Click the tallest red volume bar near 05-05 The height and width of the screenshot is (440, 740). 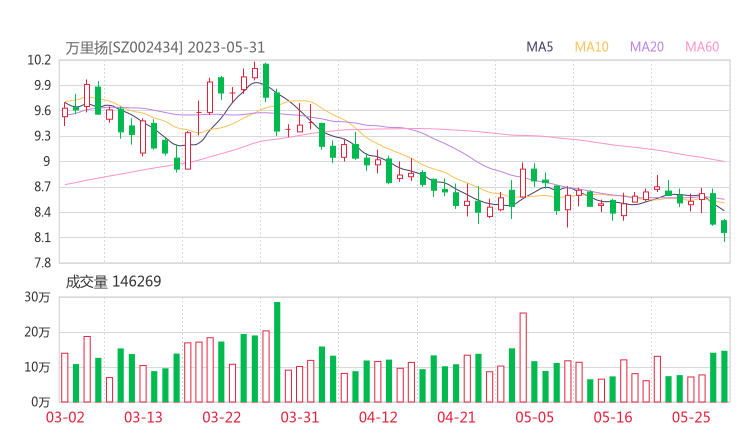(x=523, y=357)
